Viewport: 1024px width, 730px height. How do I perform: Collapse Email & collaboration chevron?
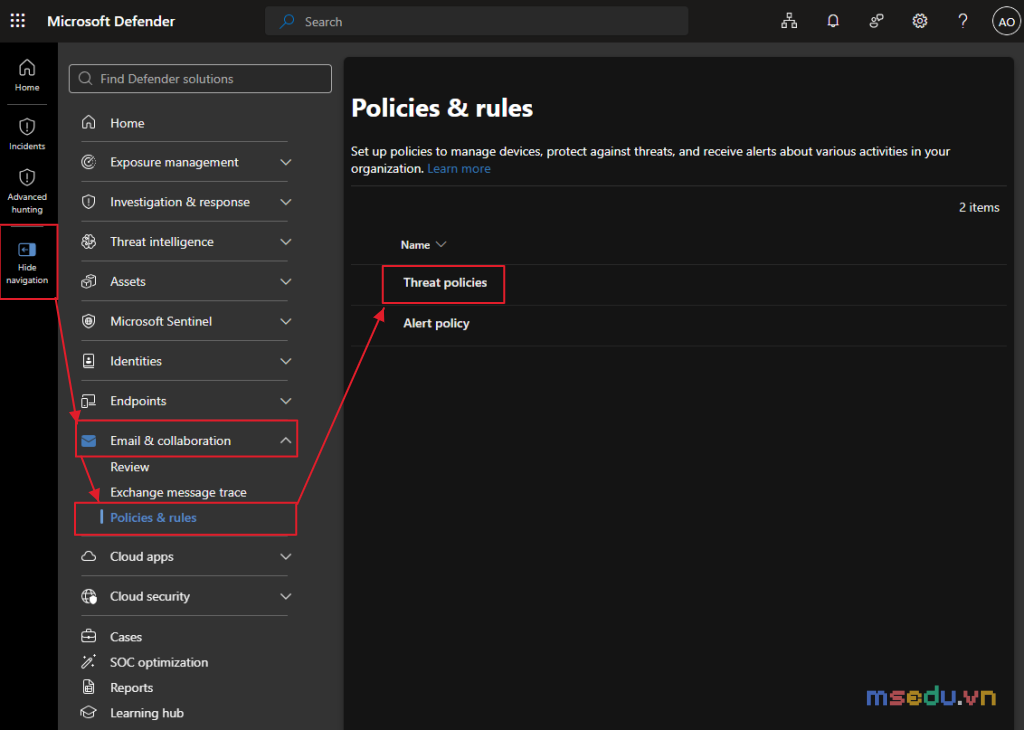pos(285,441)
